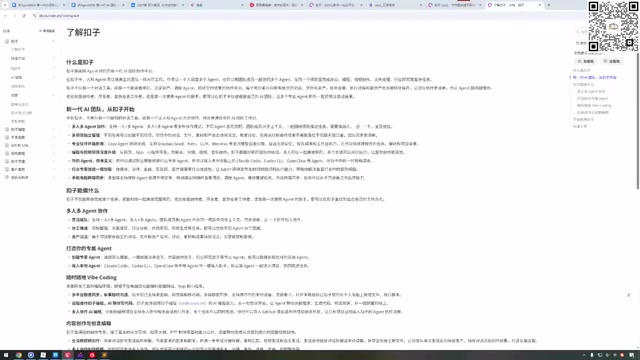Click the 扣子 book icon in sidebar
Viewport: 640px width, 360px height.
click(7, 41)
